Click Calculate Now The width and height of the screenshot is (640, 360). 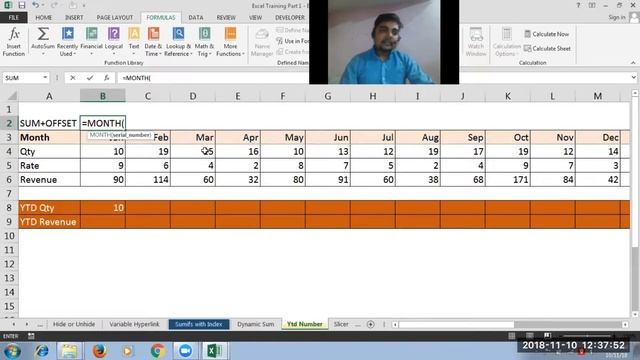pyautogui.click(x=547, y=34)
